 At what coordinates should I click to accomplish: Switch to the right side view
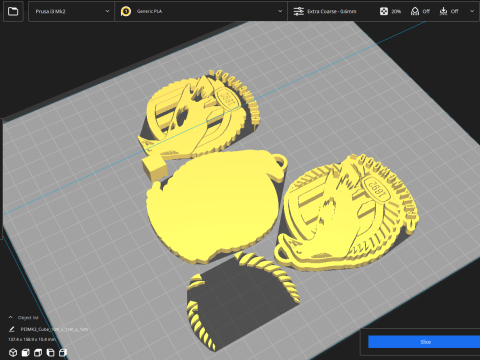pyautogui.click(x=63, y=352)
